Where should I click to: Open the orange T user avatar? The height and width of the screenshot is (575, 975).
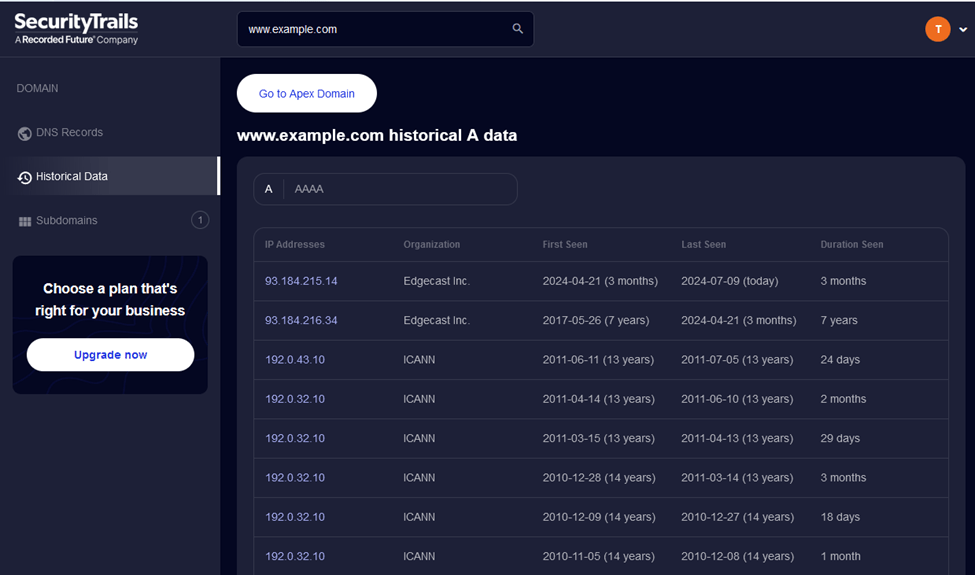(938, 29)
